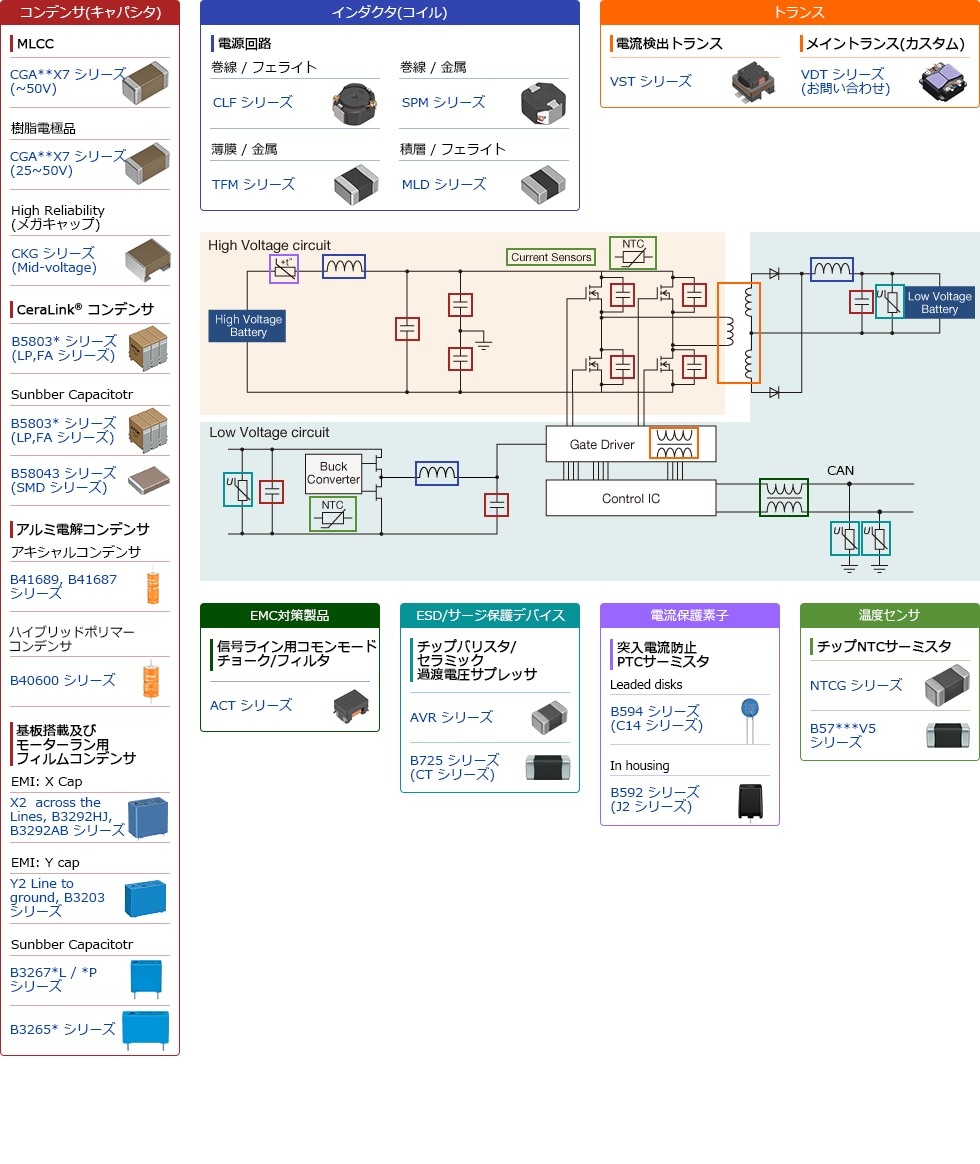Click the High Voltage Battery block
Image resolution: width=980 pixels, height=1164 pixels.
[248, 326]
